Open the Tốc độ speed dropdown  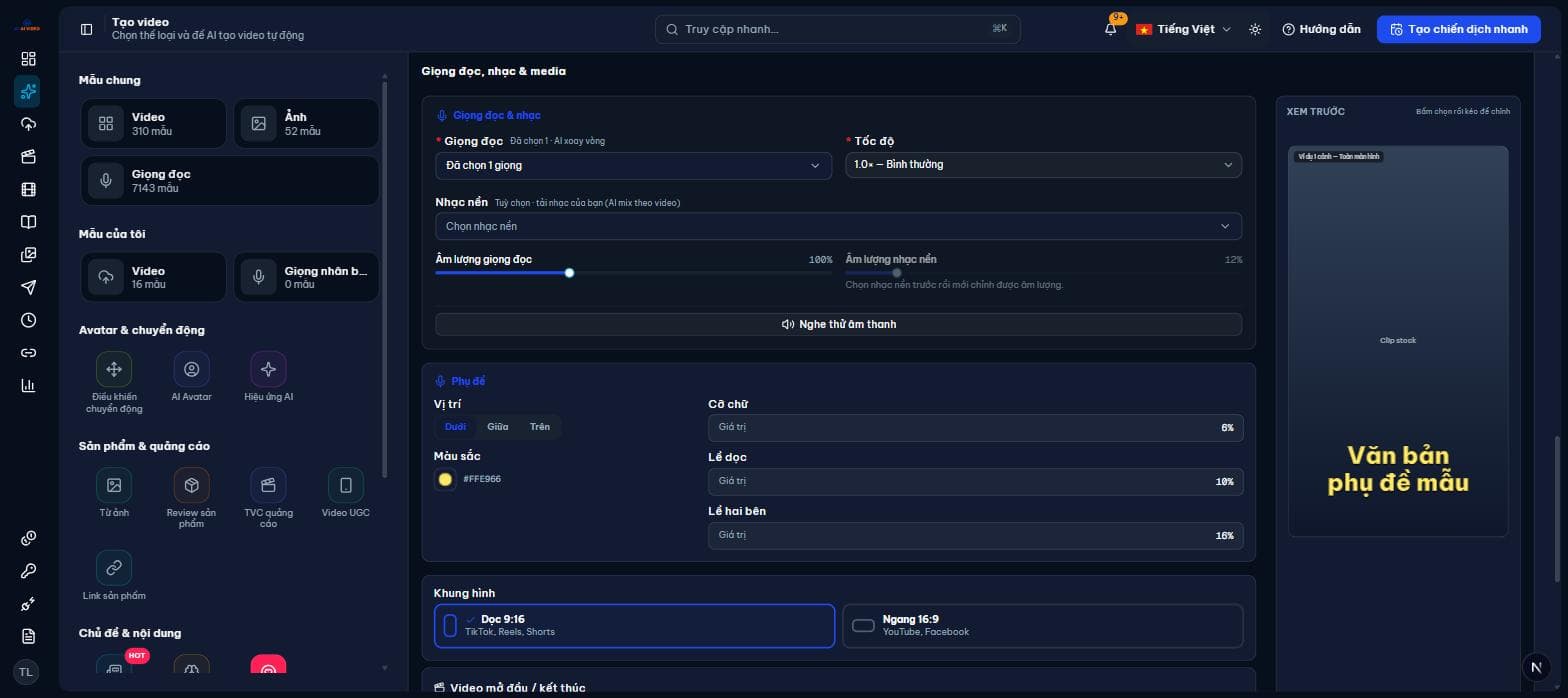pyautogui.click(x=1043, y=165)
